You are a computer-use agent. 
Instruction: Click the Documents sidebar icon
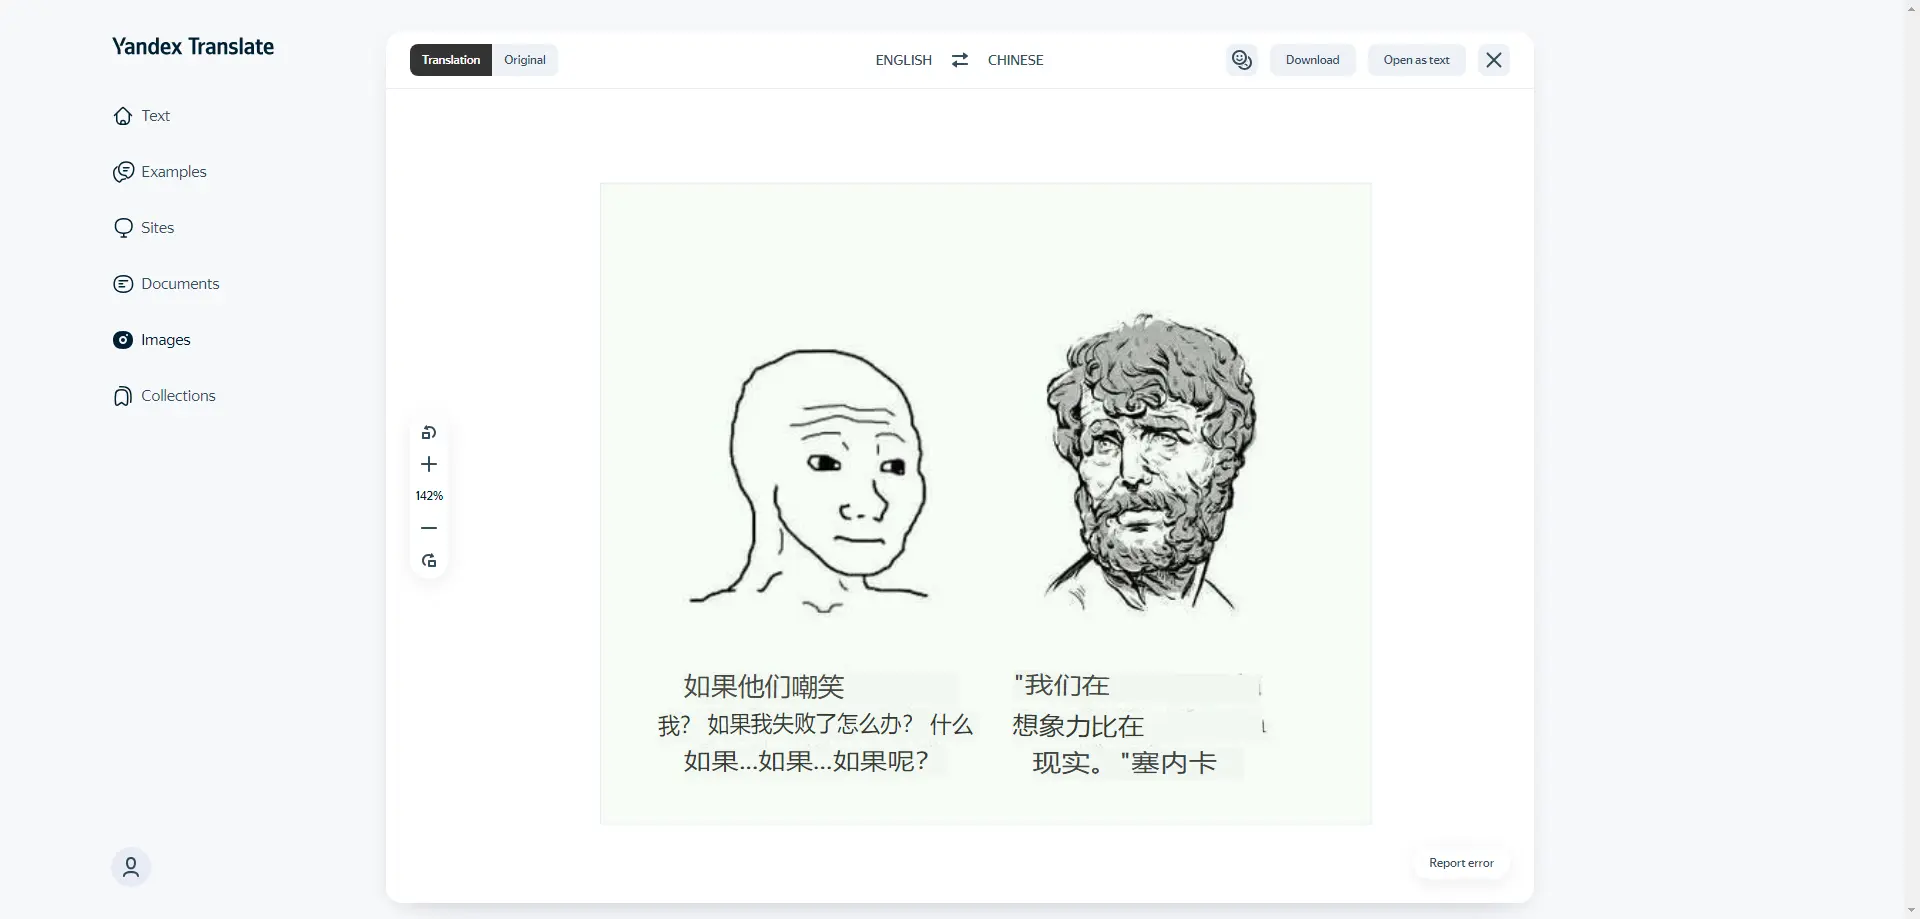pos(123,284)
